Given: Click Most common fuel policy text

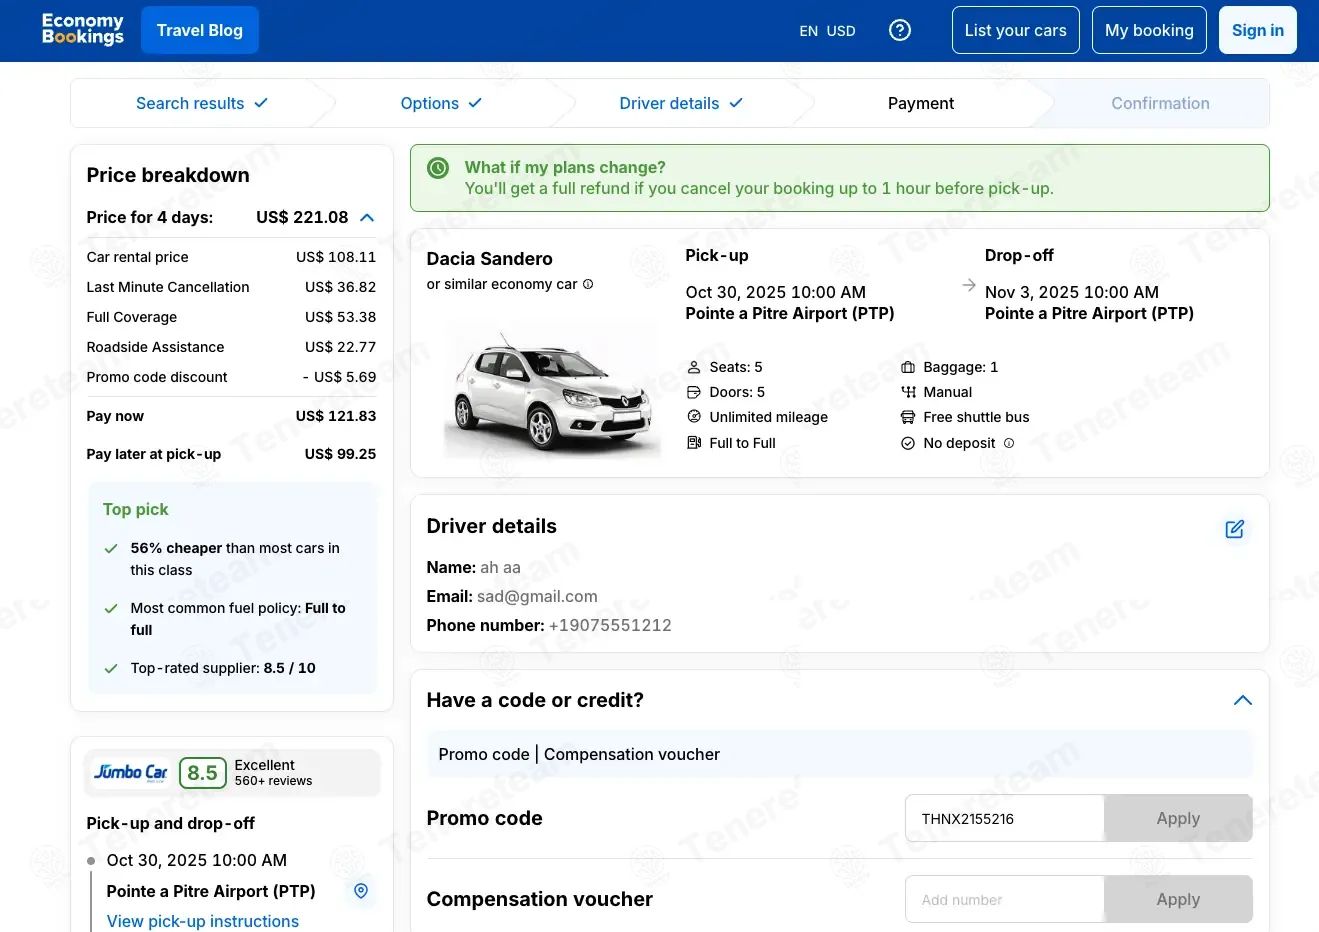Looking at the screenshot, I should tap(238, 619).
